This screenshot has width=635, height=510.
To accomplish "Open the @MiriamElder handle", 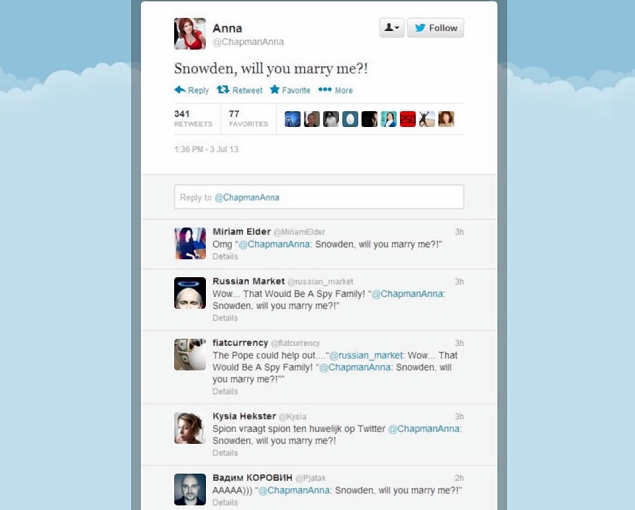I will (x=299, y=232).
